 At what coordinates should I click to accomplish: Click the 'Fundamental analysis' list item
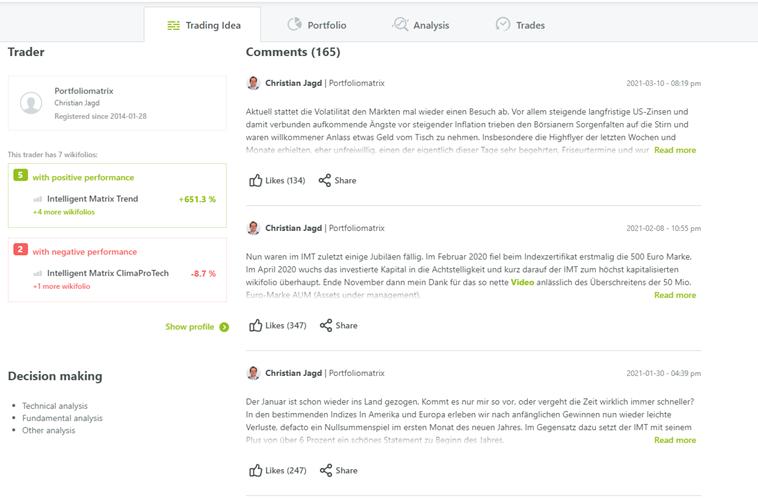point(62,418)
